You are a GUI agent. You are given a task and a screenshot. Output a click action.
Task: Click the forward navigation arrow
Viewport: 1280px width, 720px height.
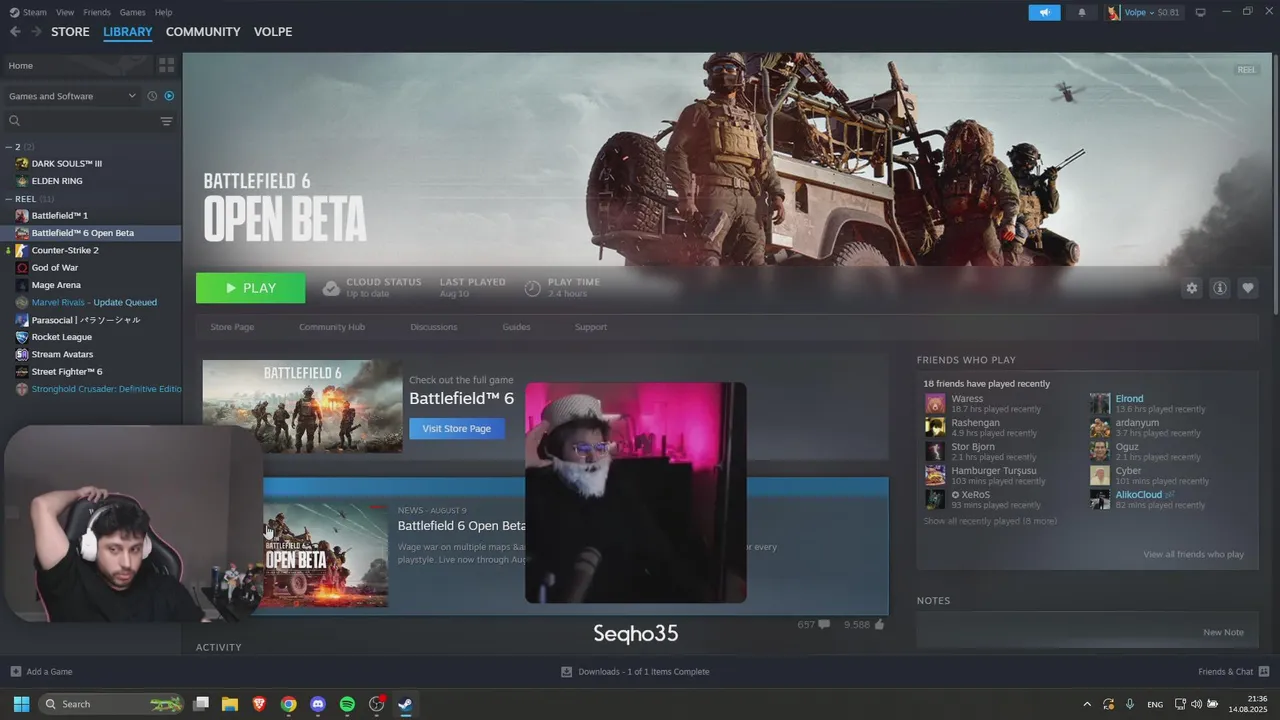[x=36, y=32]
